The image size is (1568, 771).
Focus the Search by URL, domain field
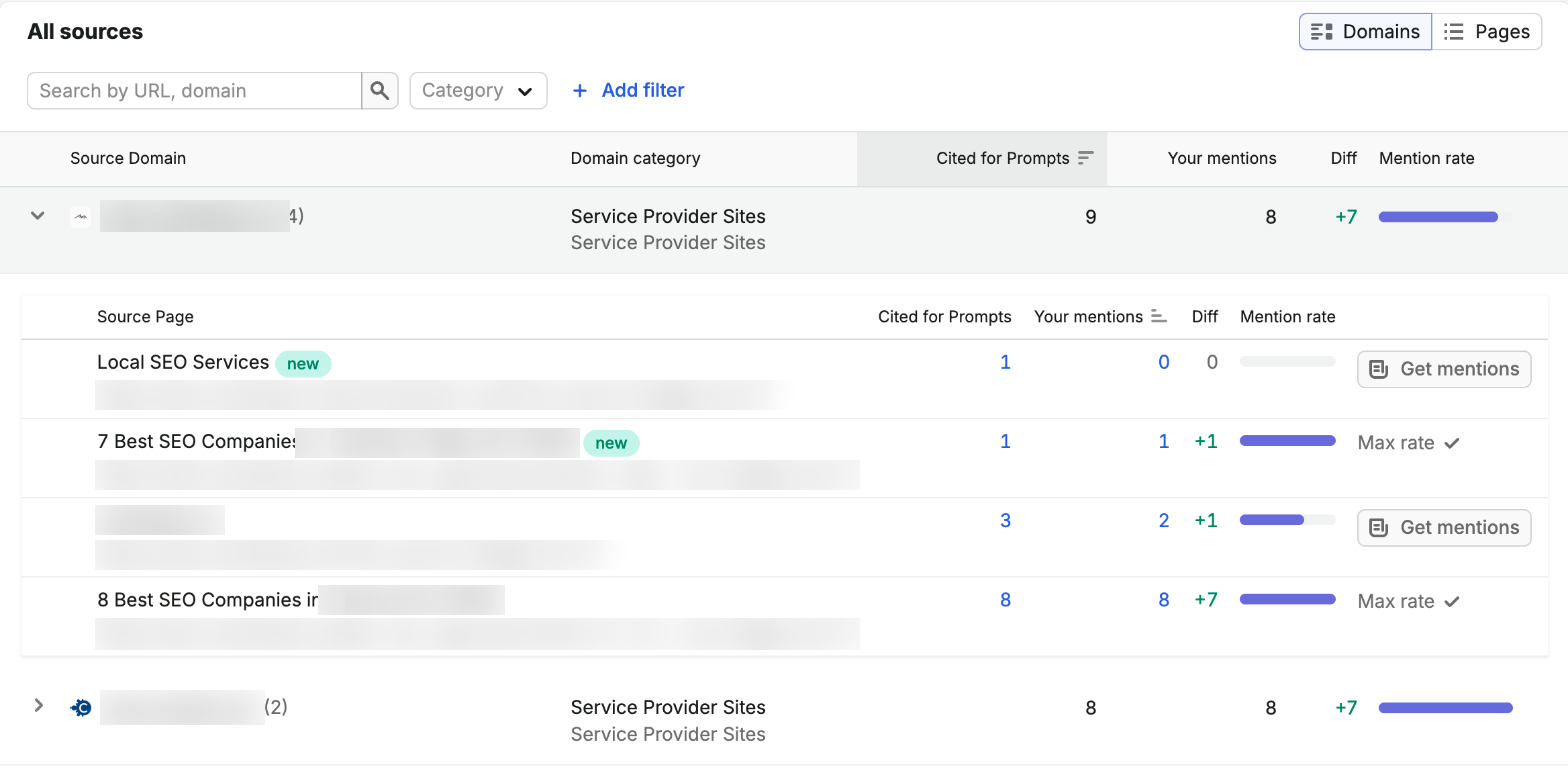click(x=194, y=90)
